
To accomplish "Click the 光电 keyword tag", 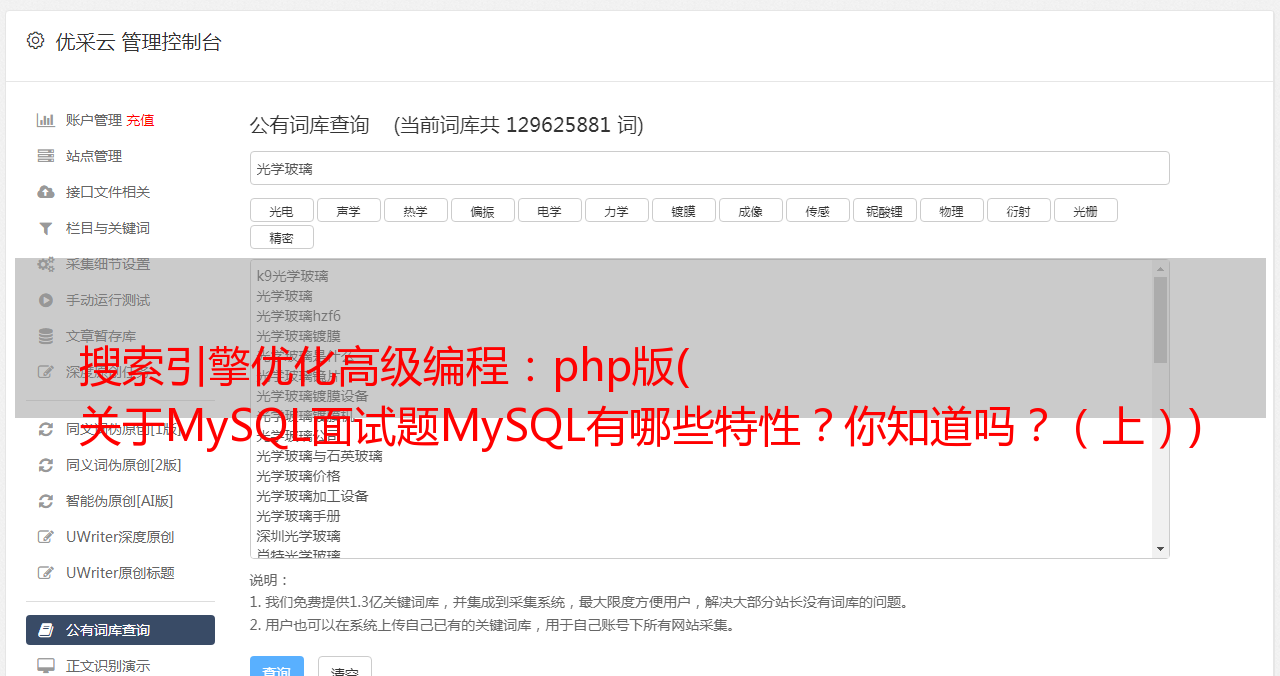I will point(281,211).
